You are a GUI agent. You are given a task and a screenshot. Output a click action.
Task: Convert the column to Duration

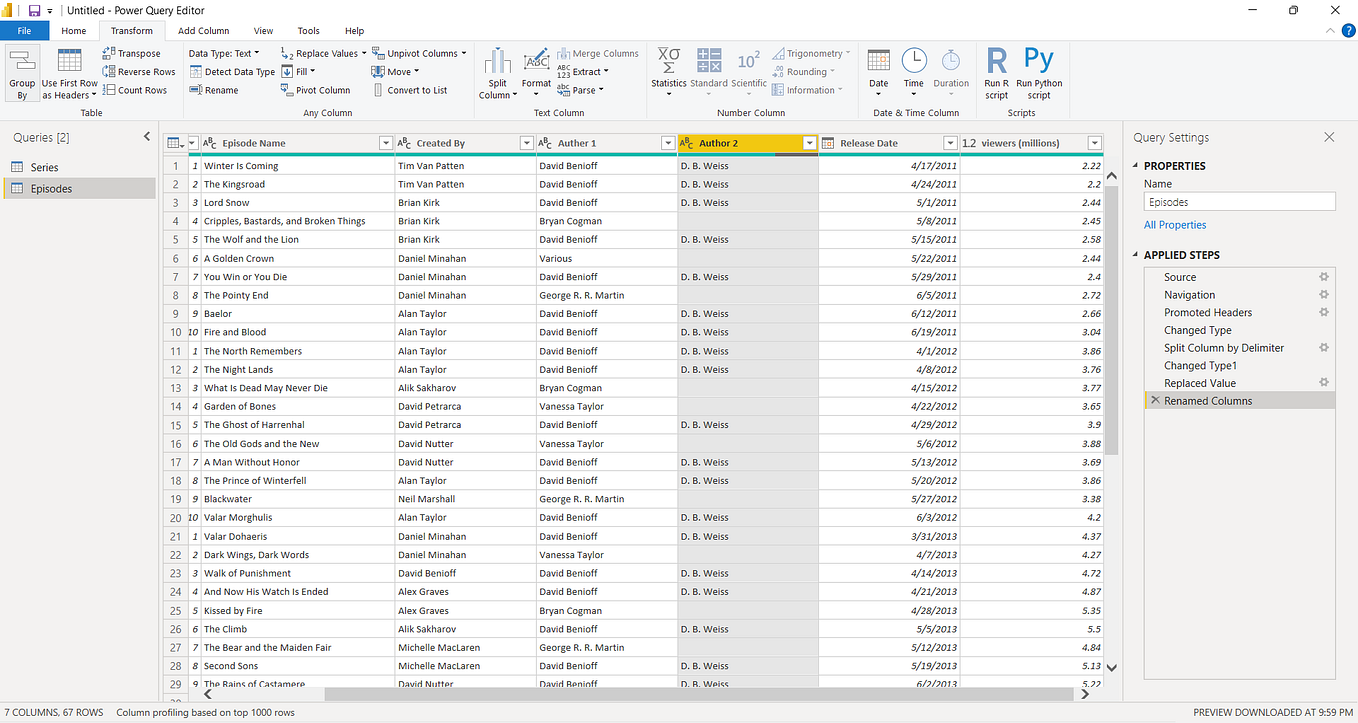pos(951,72)
